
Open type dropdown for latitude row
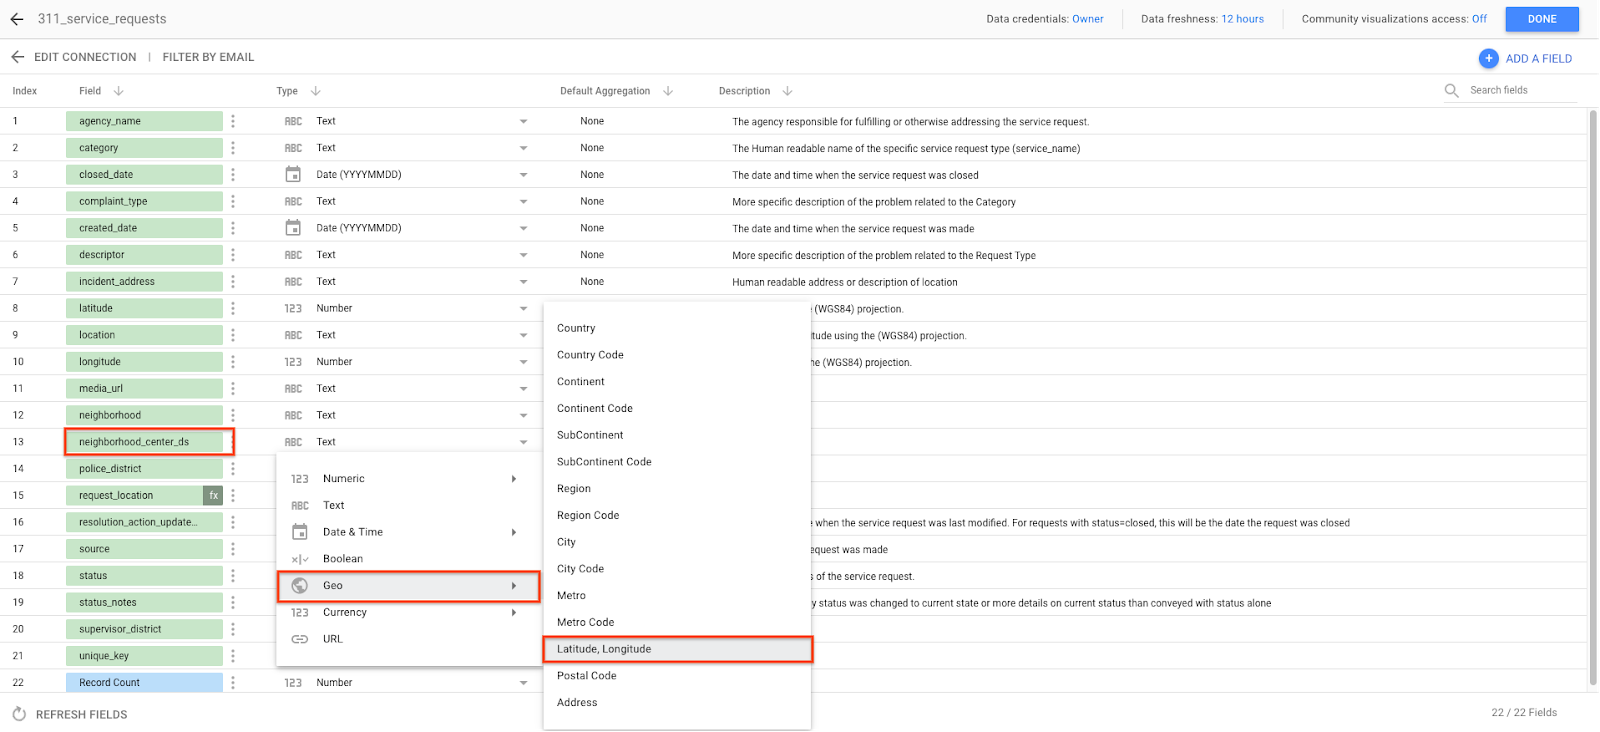[x=523, y=308]
